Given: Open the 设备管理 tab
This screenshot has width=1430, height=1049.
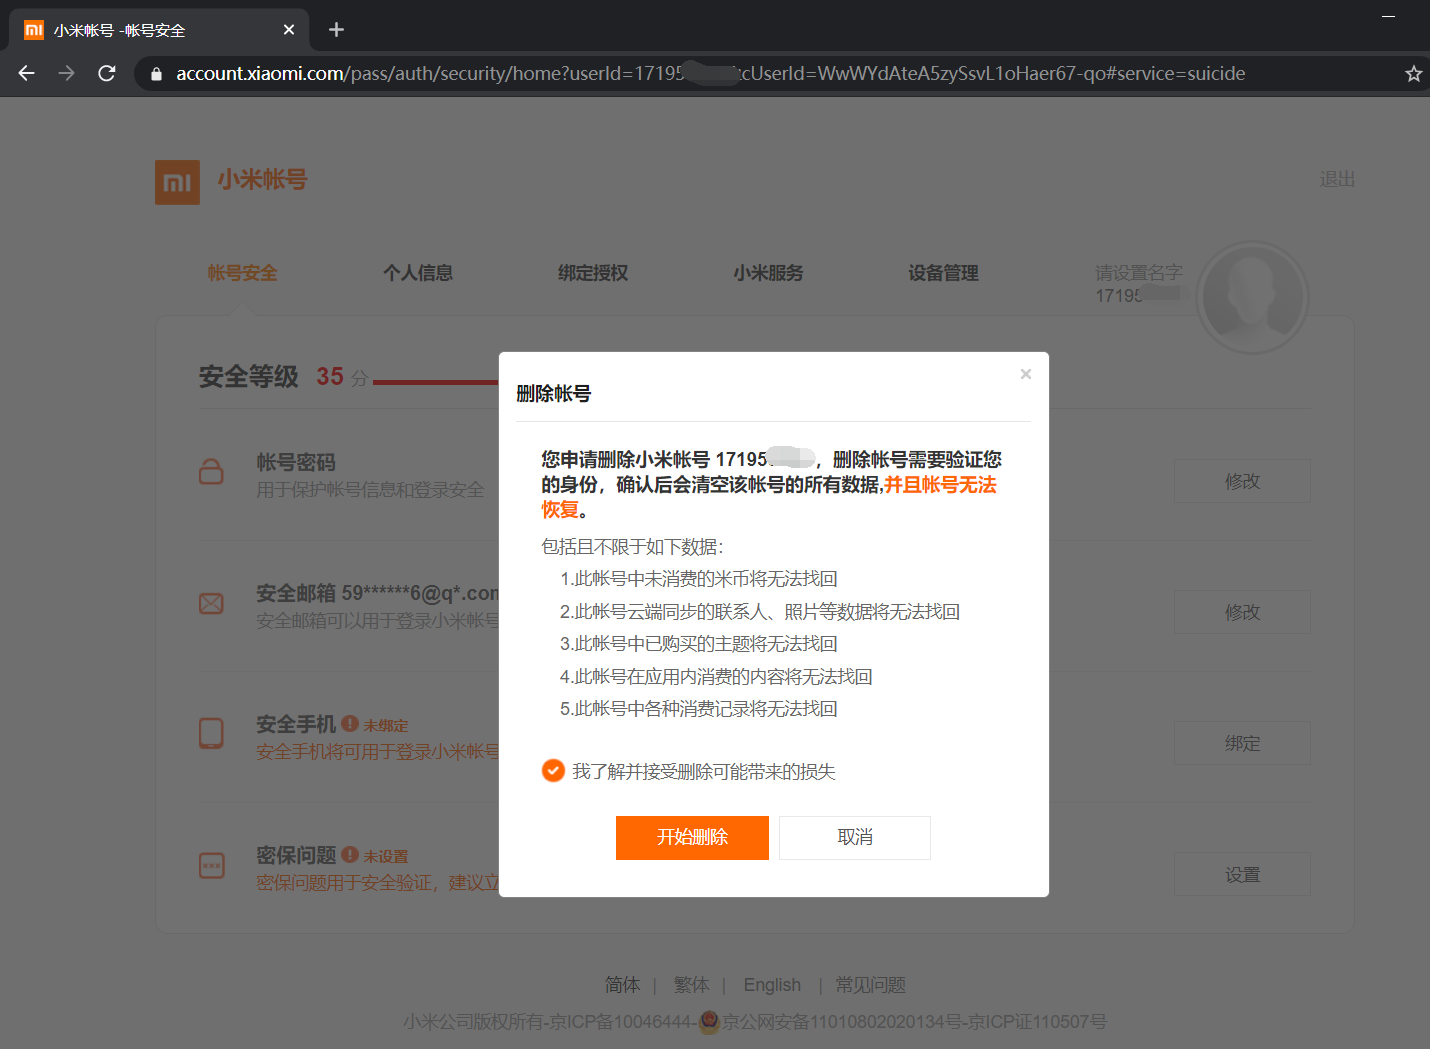Looking at the screenshot, I should pos(942,272).
